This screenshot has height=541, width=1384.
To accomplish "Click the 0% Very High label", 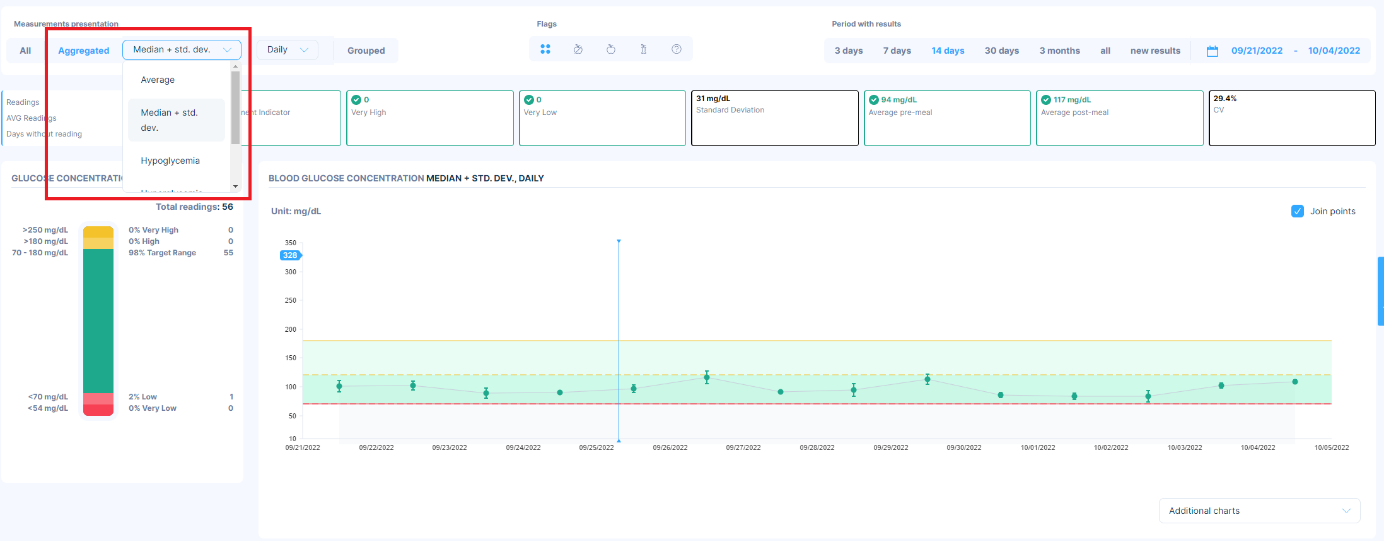I will [153, 230].
